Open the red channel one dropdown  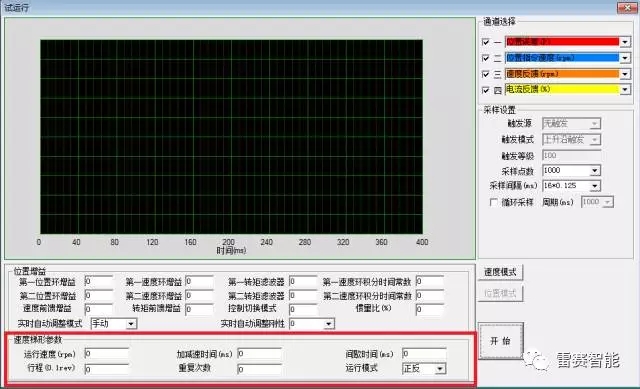(x=624, y=42)
